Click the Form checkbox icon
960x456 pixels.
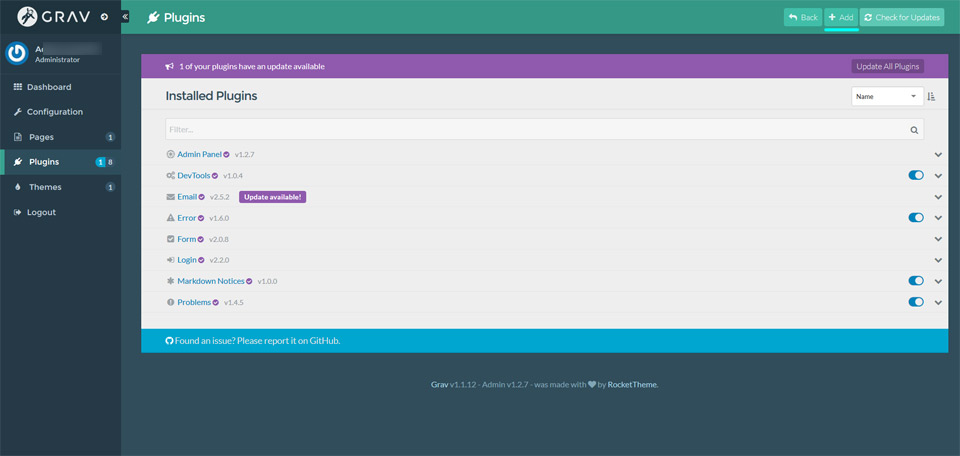pyautogui.click(x=170, y=239)
